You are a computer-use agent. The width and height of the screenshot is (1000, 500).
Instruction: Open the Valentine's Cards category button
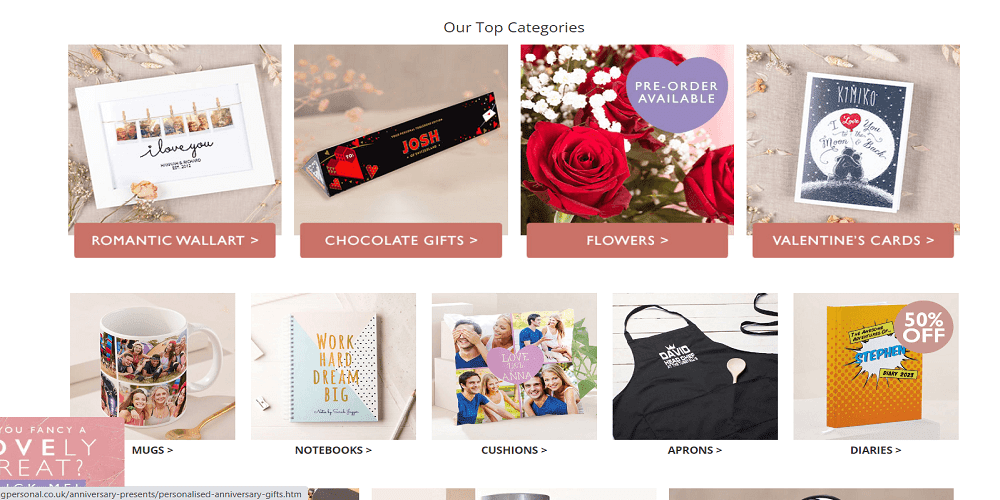853,240
